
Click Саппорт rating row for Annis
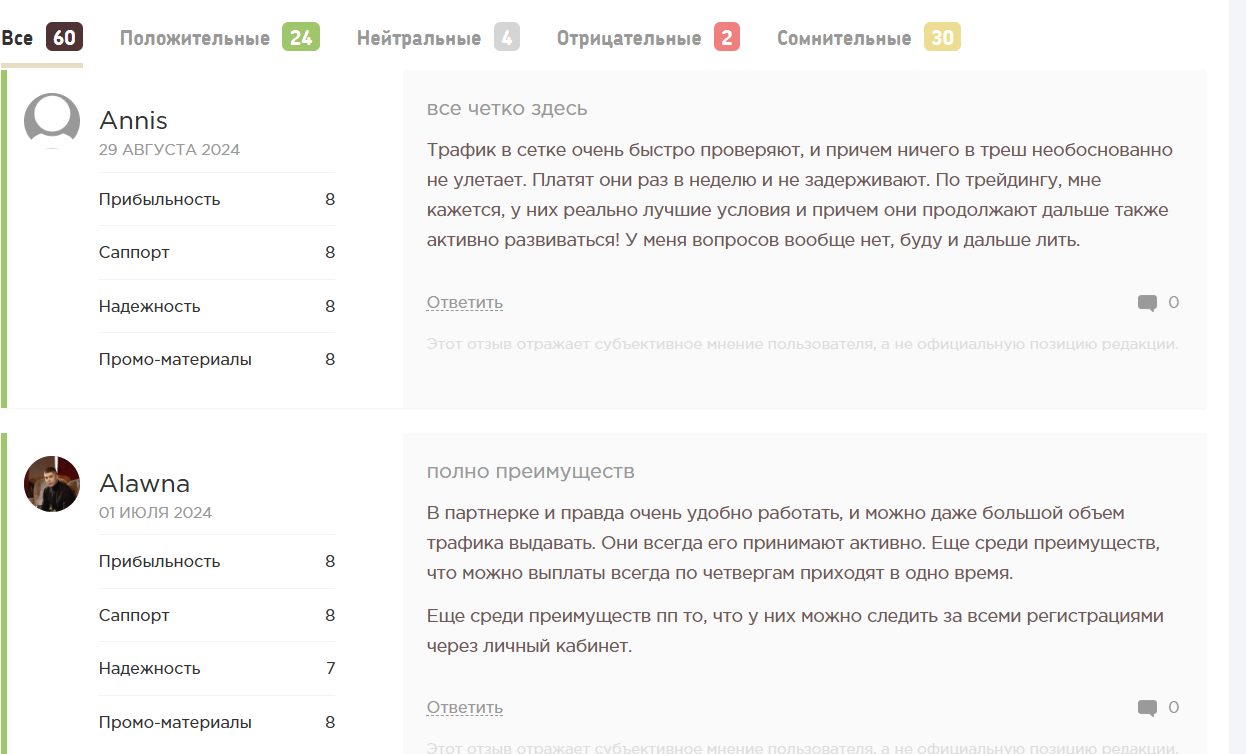pyautogui.click(x=217, y=253)
